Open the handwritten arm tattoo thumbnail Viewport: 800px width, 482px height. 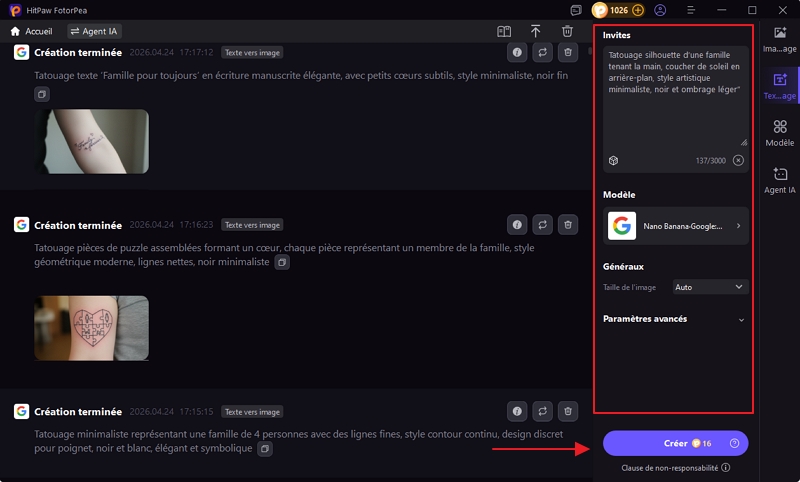(92, 141)
